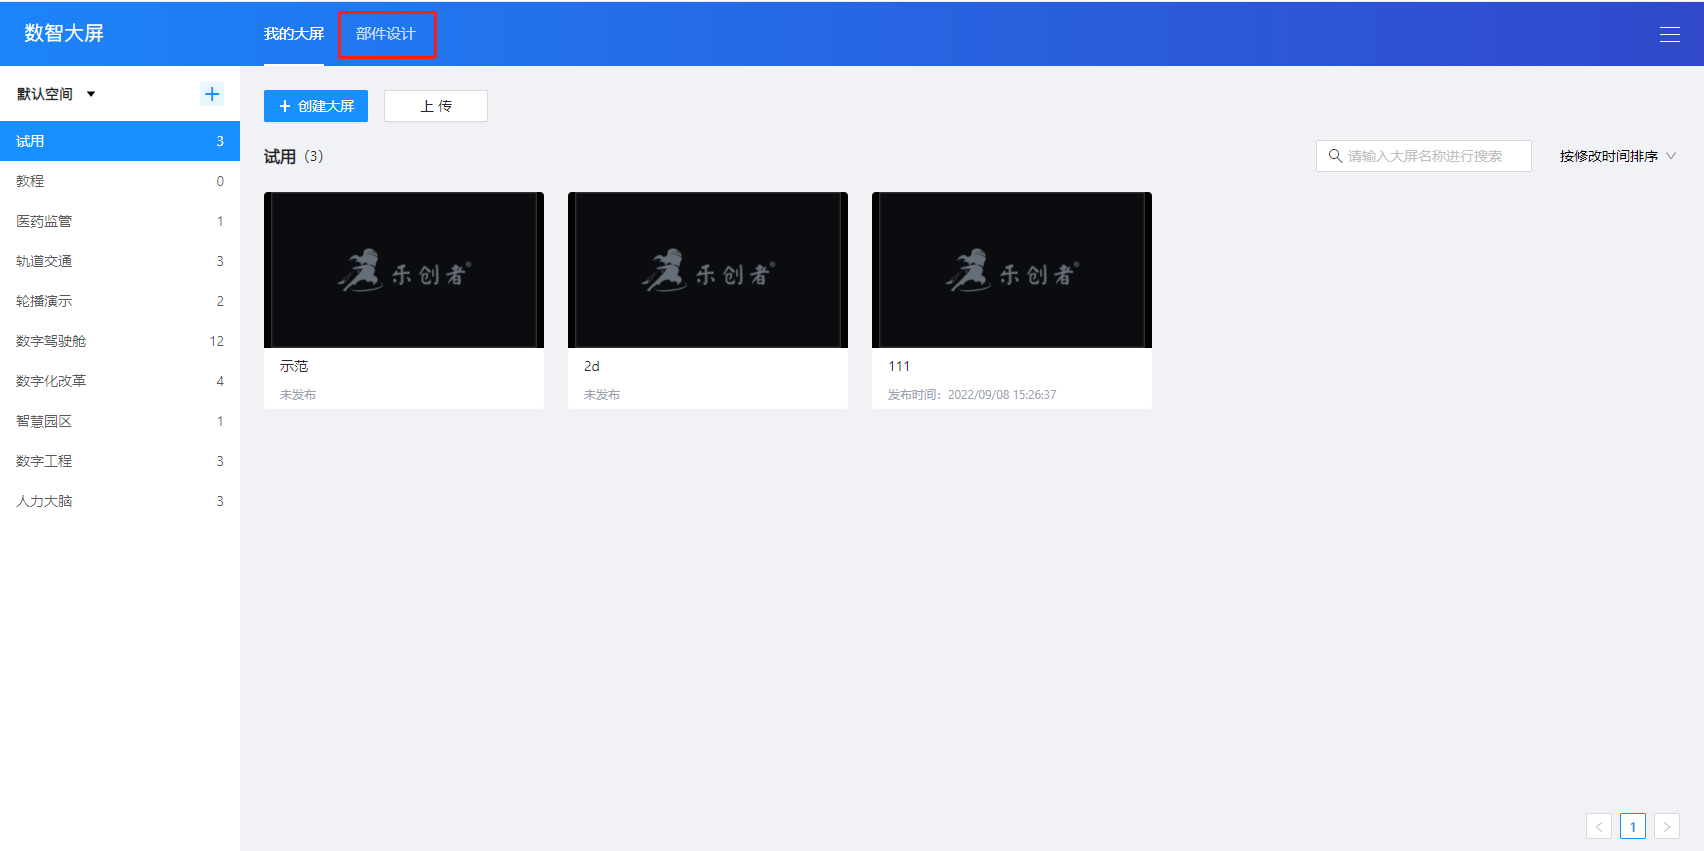
Task: Select the 数字驾驶舱 category in sidebar
Action: pos(51,341)
